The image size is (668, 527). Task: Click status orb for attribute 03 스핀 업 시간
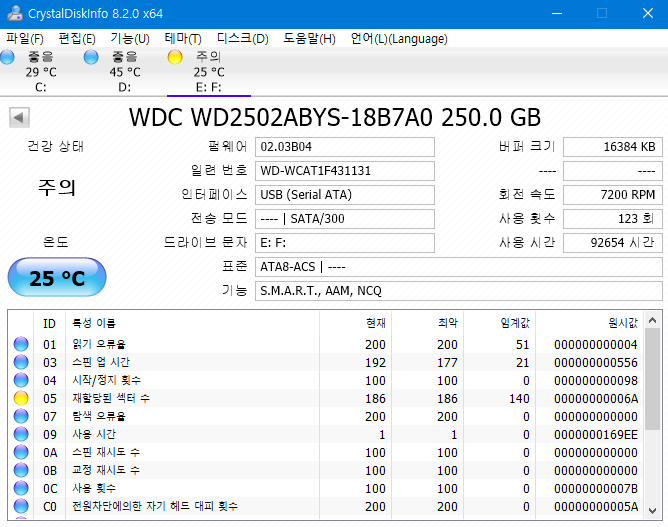tap(21, 362)
